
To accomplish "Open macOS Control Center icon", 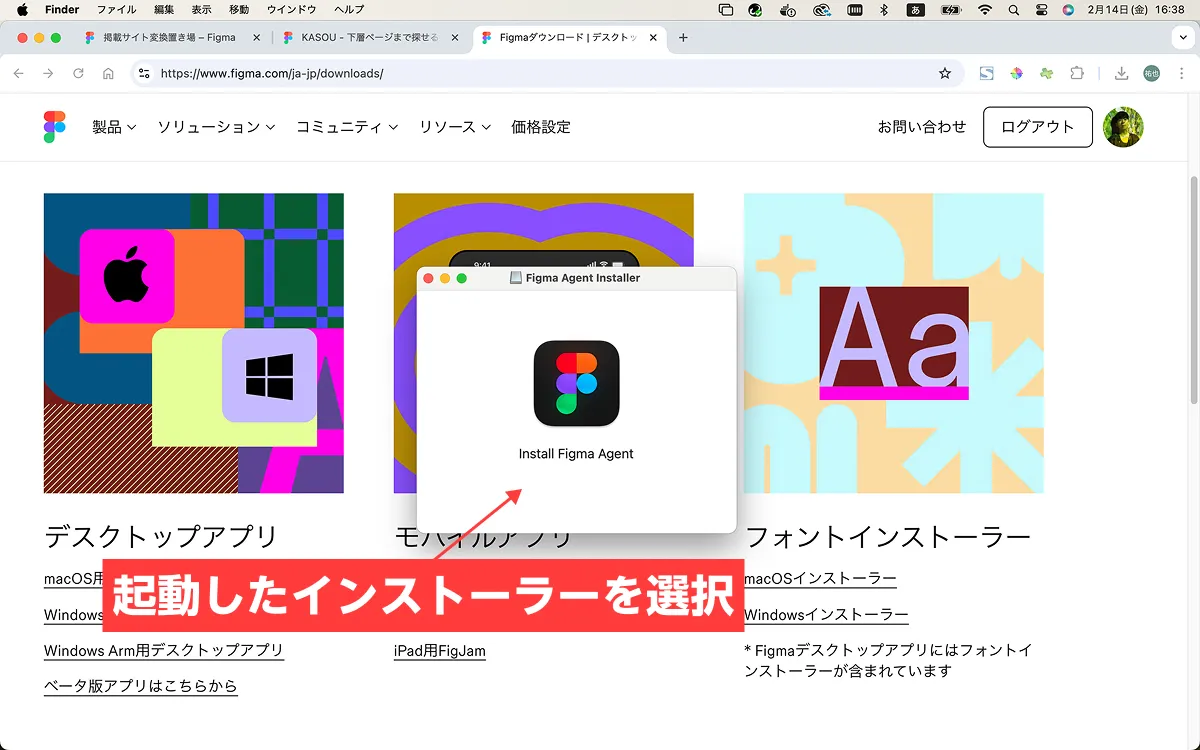I will tap(1041, 10).
